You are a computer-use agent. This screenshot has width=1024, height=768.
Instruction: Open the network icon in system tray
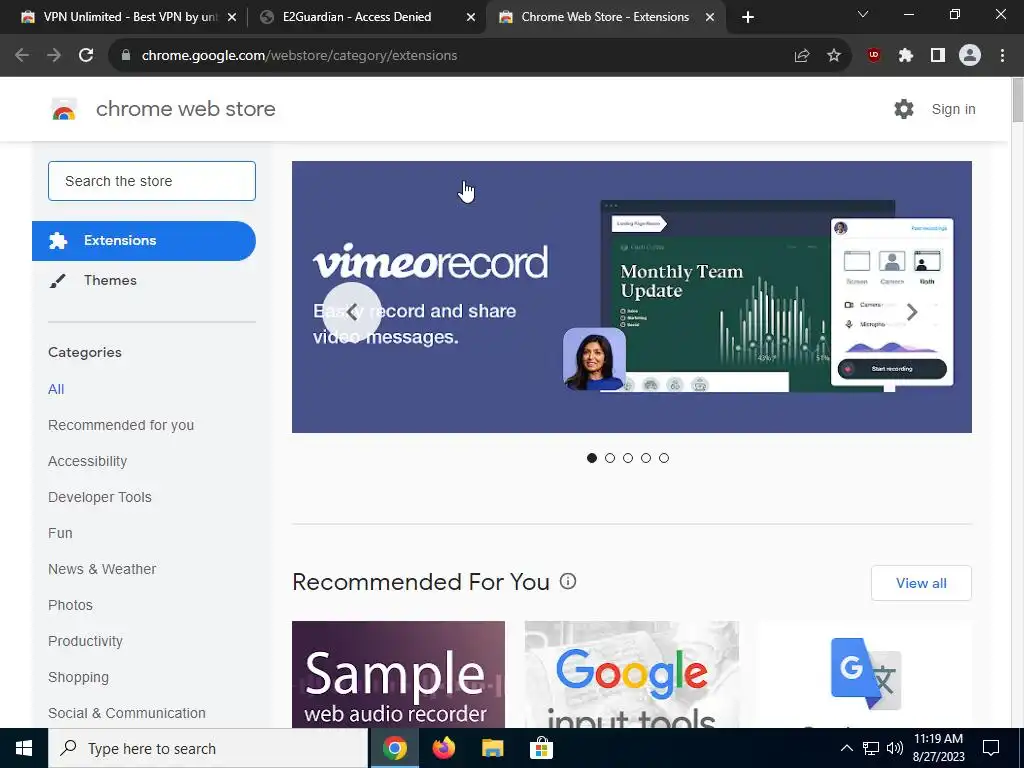pos(871,748)
